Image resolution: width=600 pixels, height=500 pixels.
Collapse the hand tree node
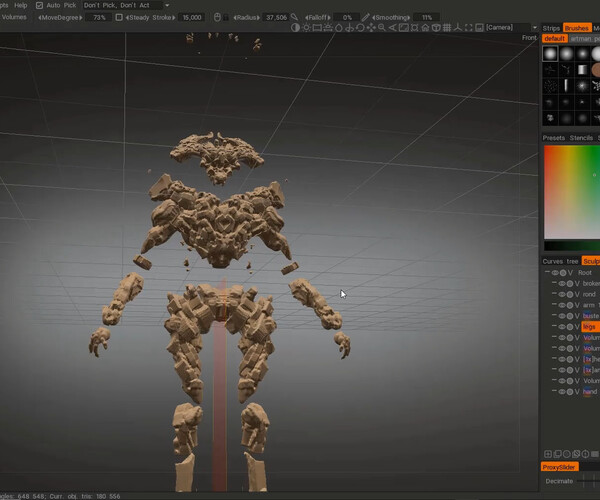pyautogui.click(x=554, y=391)
